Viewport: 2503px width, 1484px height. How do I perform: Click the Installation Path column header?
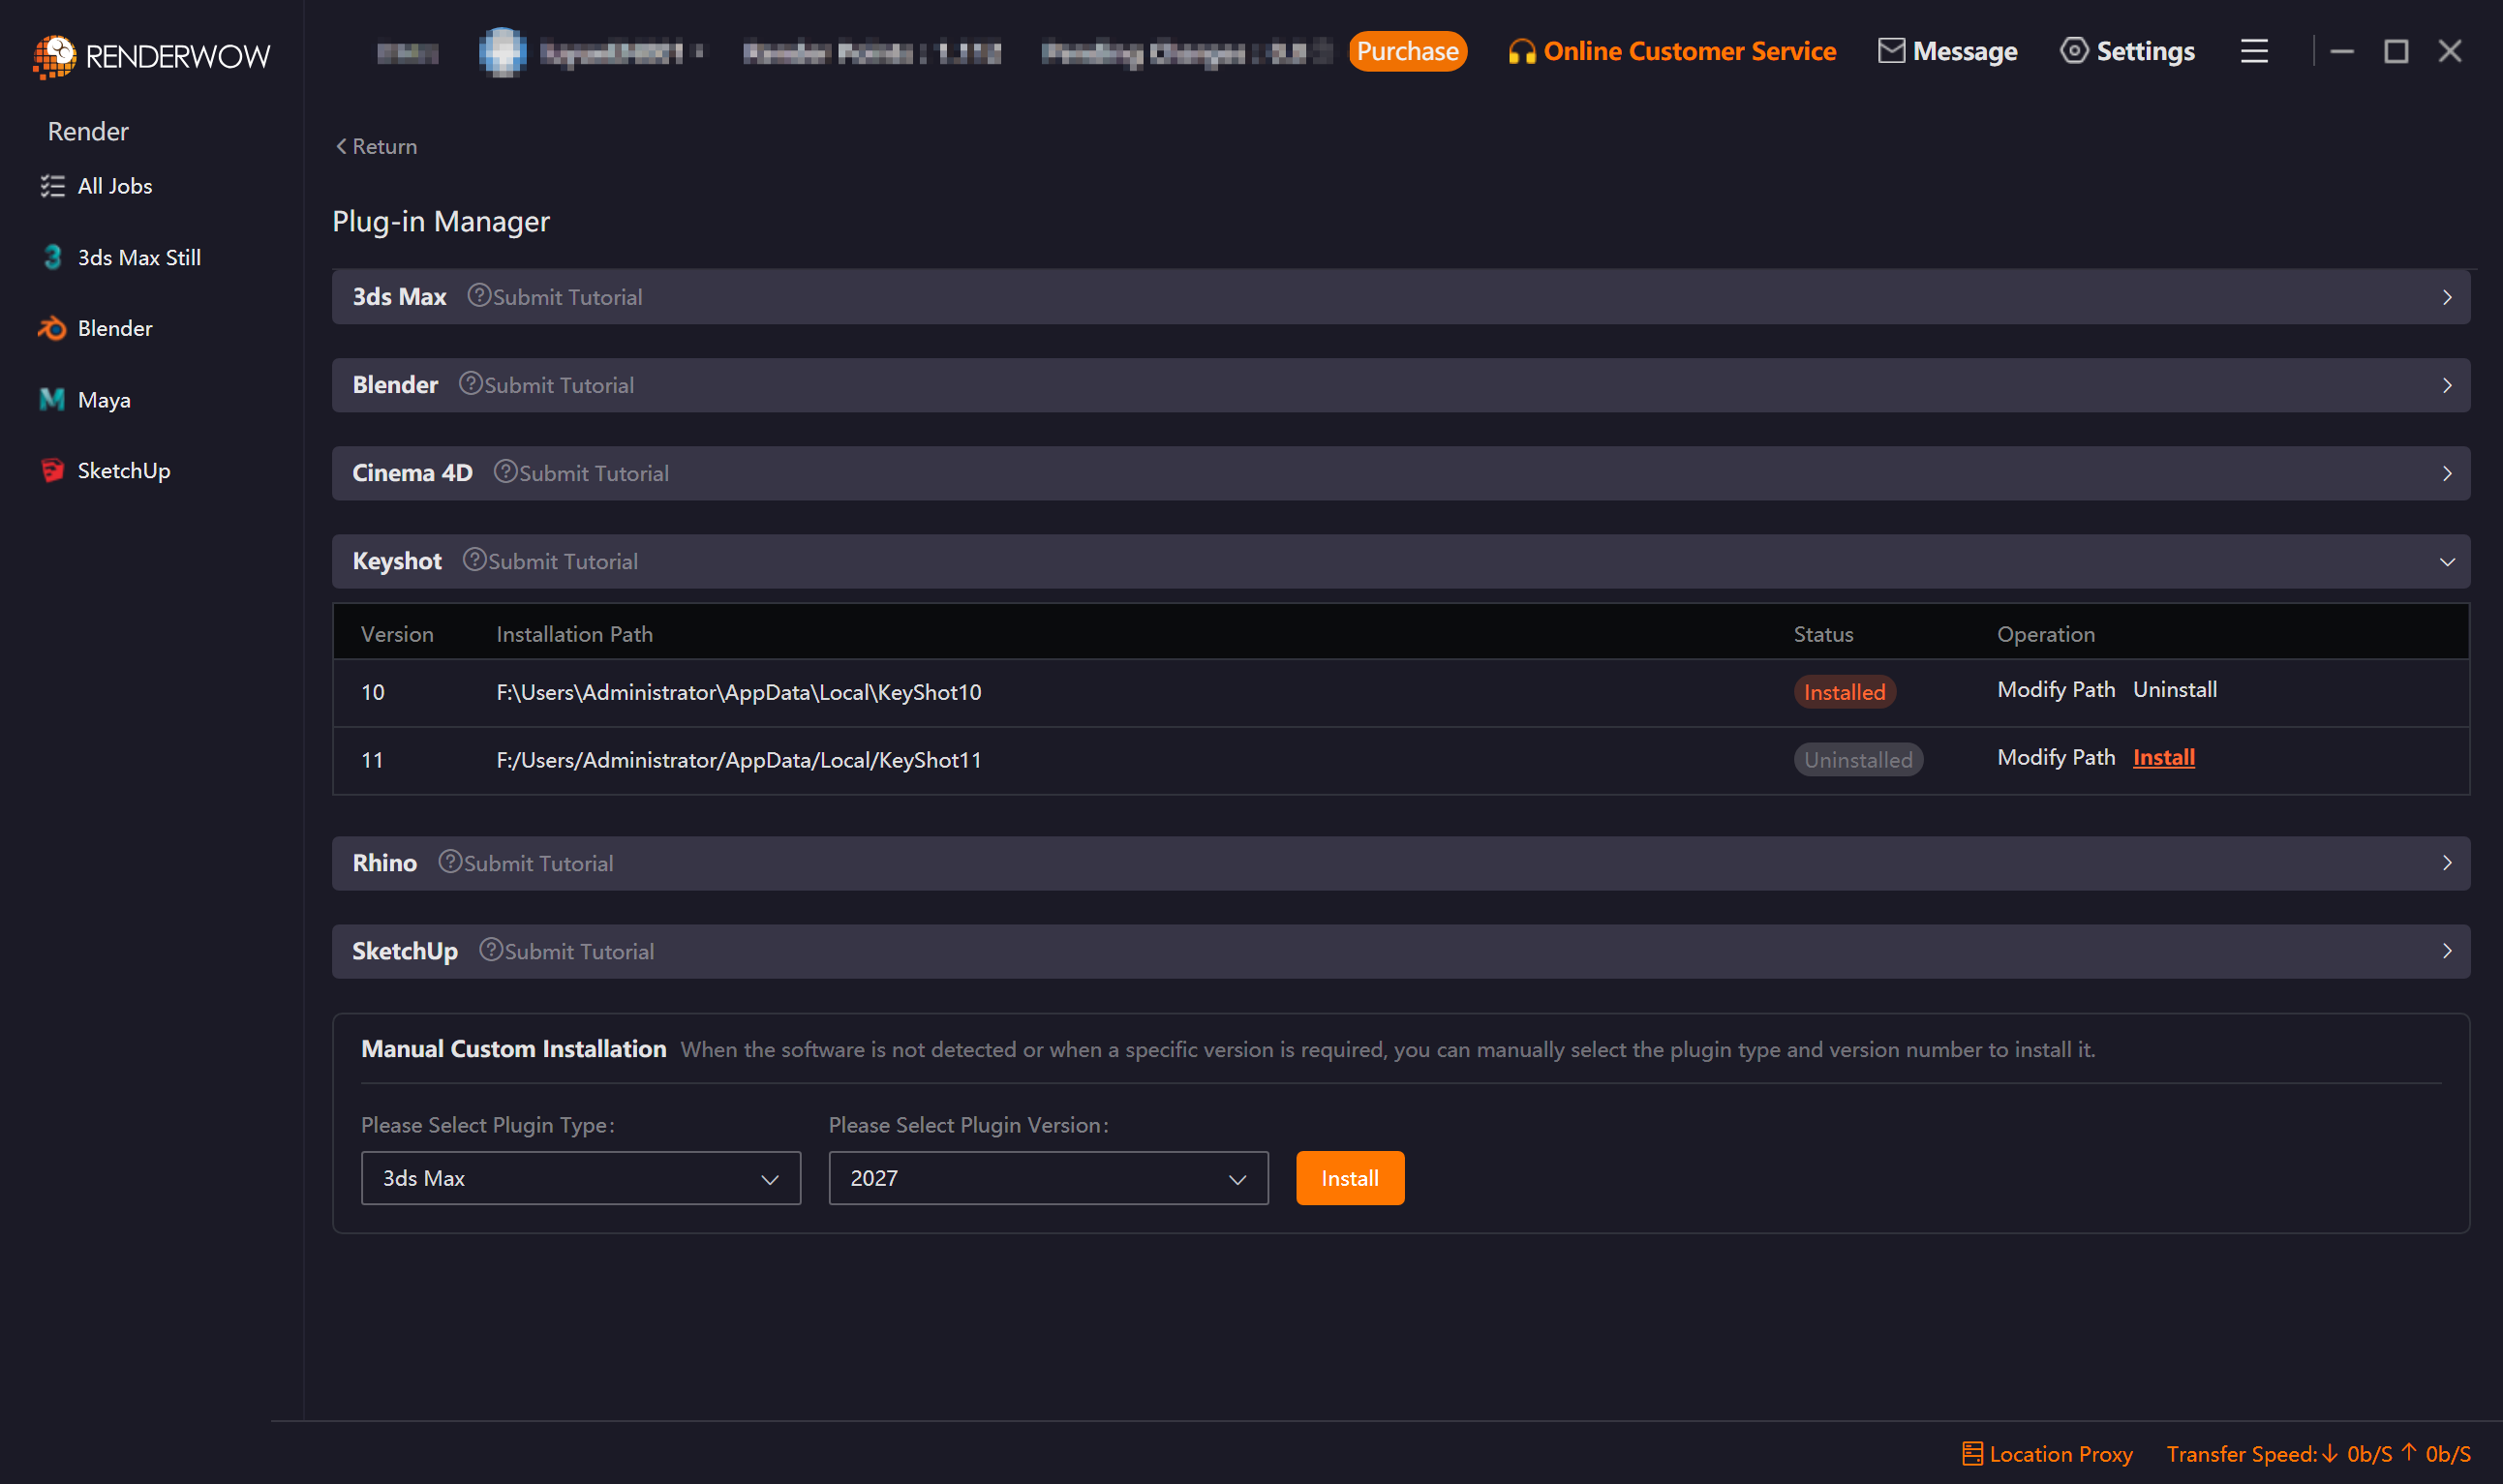pos(574,634)
